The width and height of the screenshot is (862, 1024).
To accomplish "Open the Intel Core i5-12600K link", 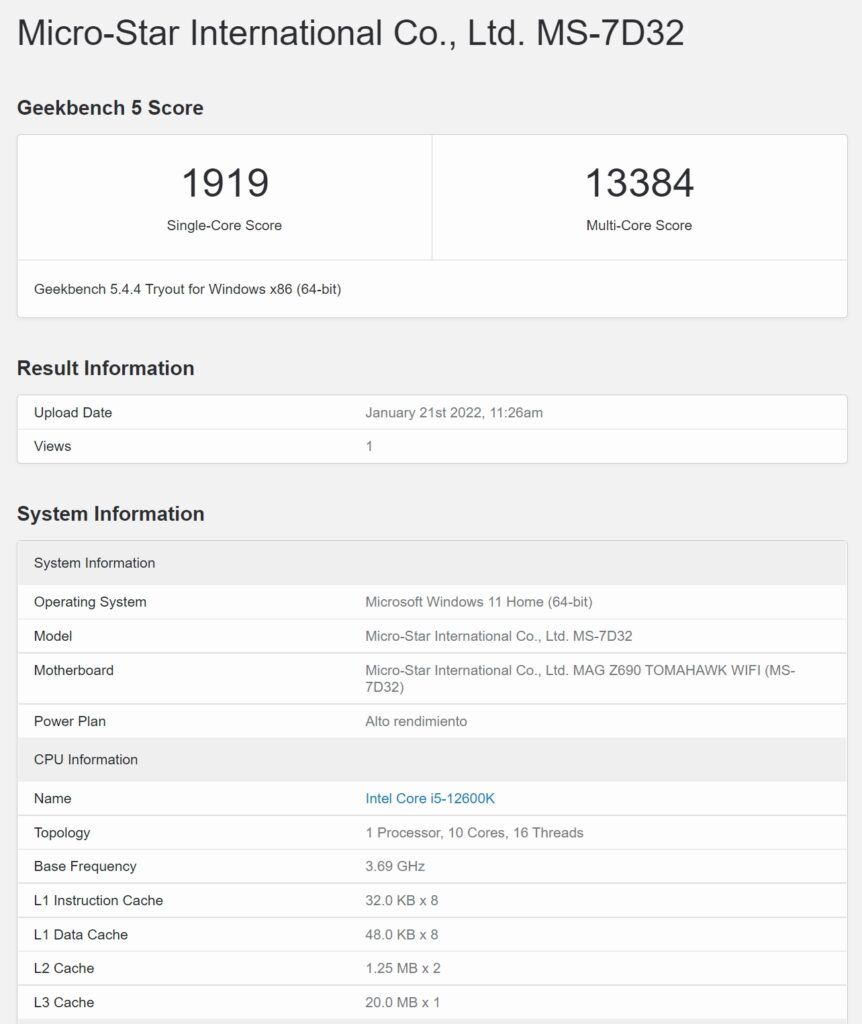I will 430,798.
